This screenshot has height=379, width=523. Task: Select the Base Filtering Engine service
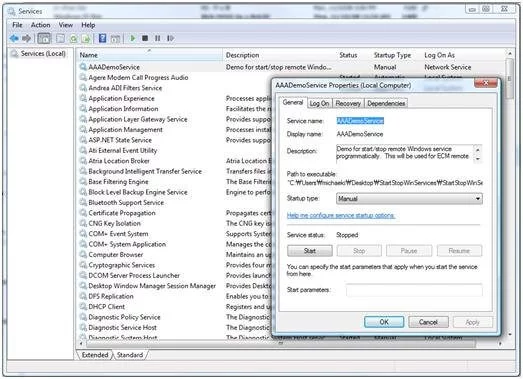(118, 182)
